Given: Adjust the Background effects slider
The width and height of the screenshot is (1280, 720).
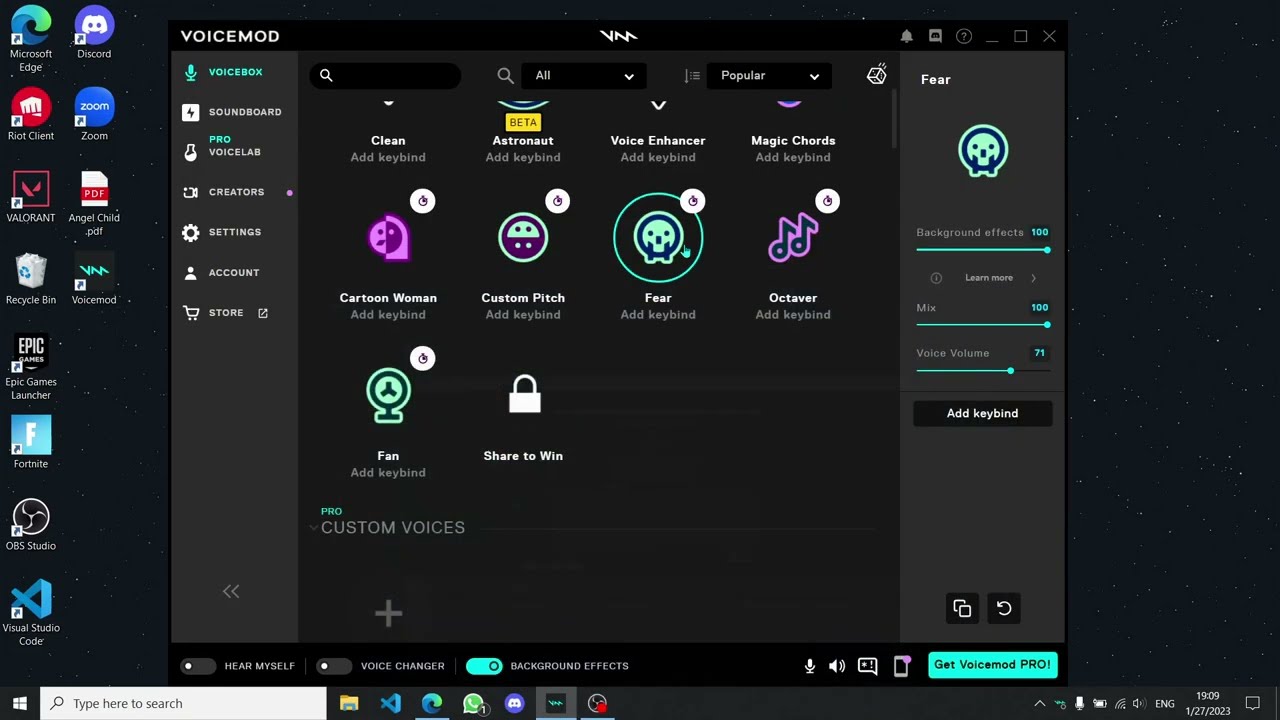Looking at the screenshot, I should click(983, 250).
